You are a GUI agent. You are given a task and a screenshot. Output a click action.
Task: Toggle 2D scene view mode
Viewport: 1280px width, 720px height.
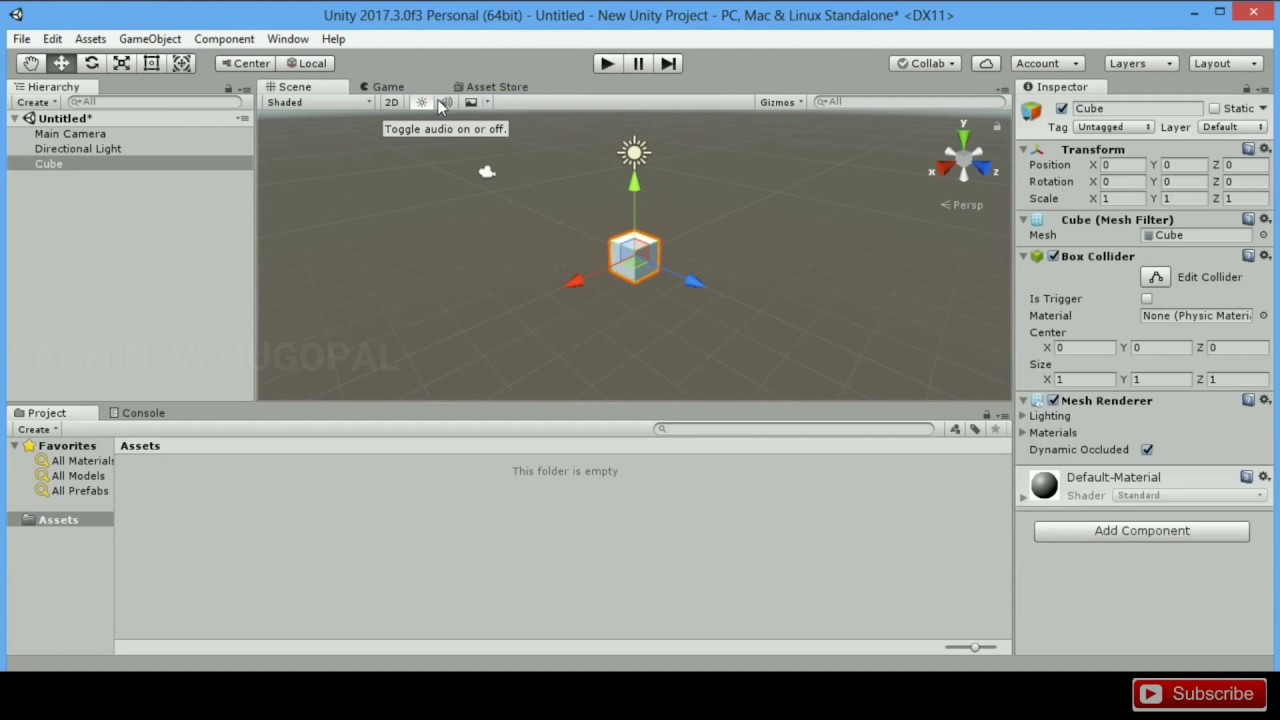391,102
